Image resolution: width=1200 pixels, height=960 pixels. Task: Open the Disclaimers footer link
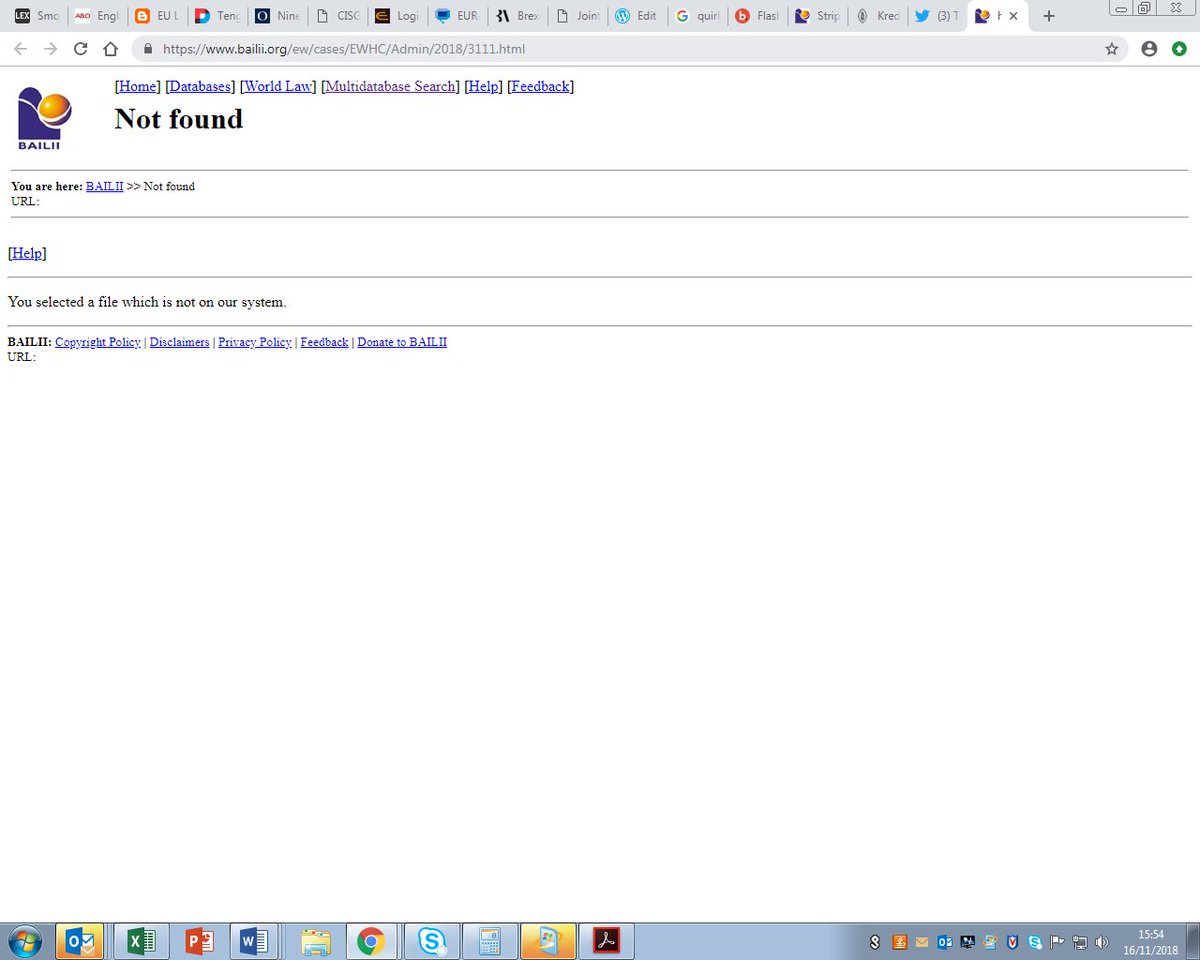pos(180,342)
